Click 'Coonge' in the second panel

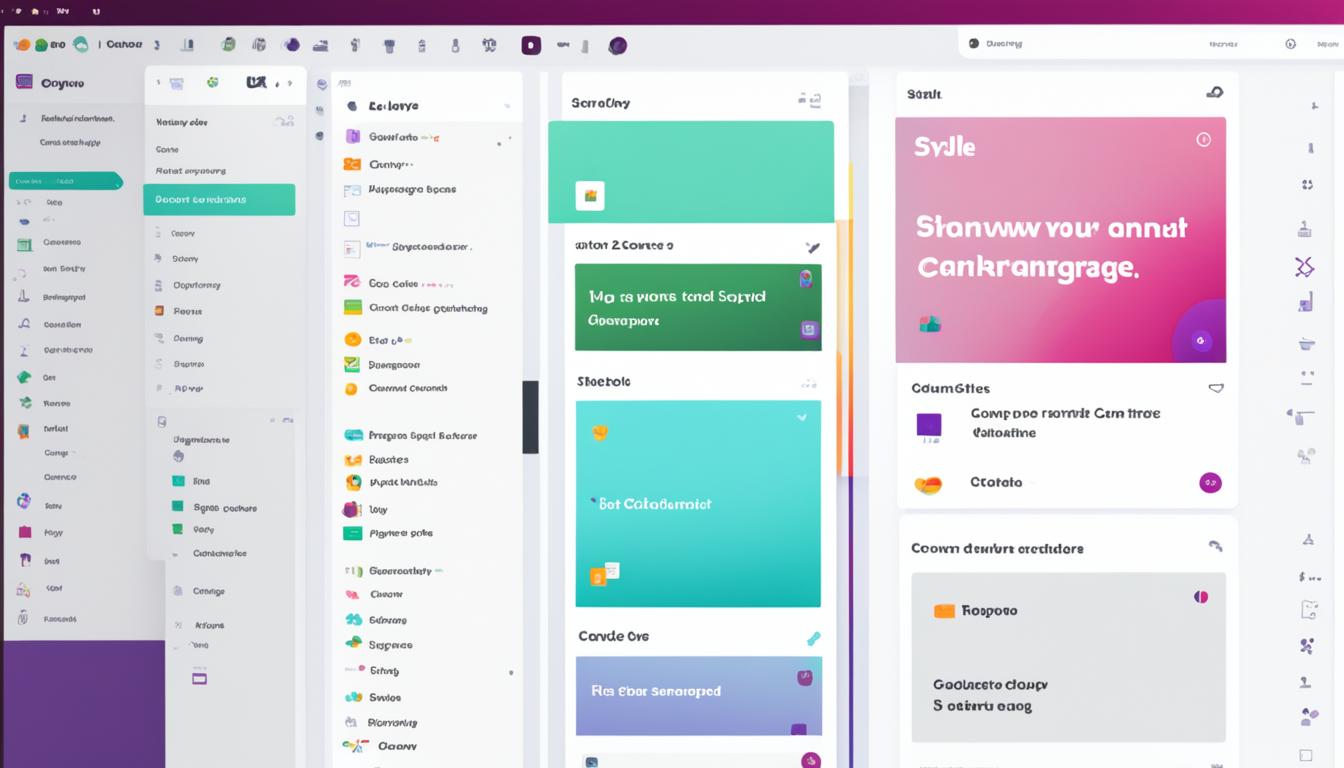[x=209, y=591]
